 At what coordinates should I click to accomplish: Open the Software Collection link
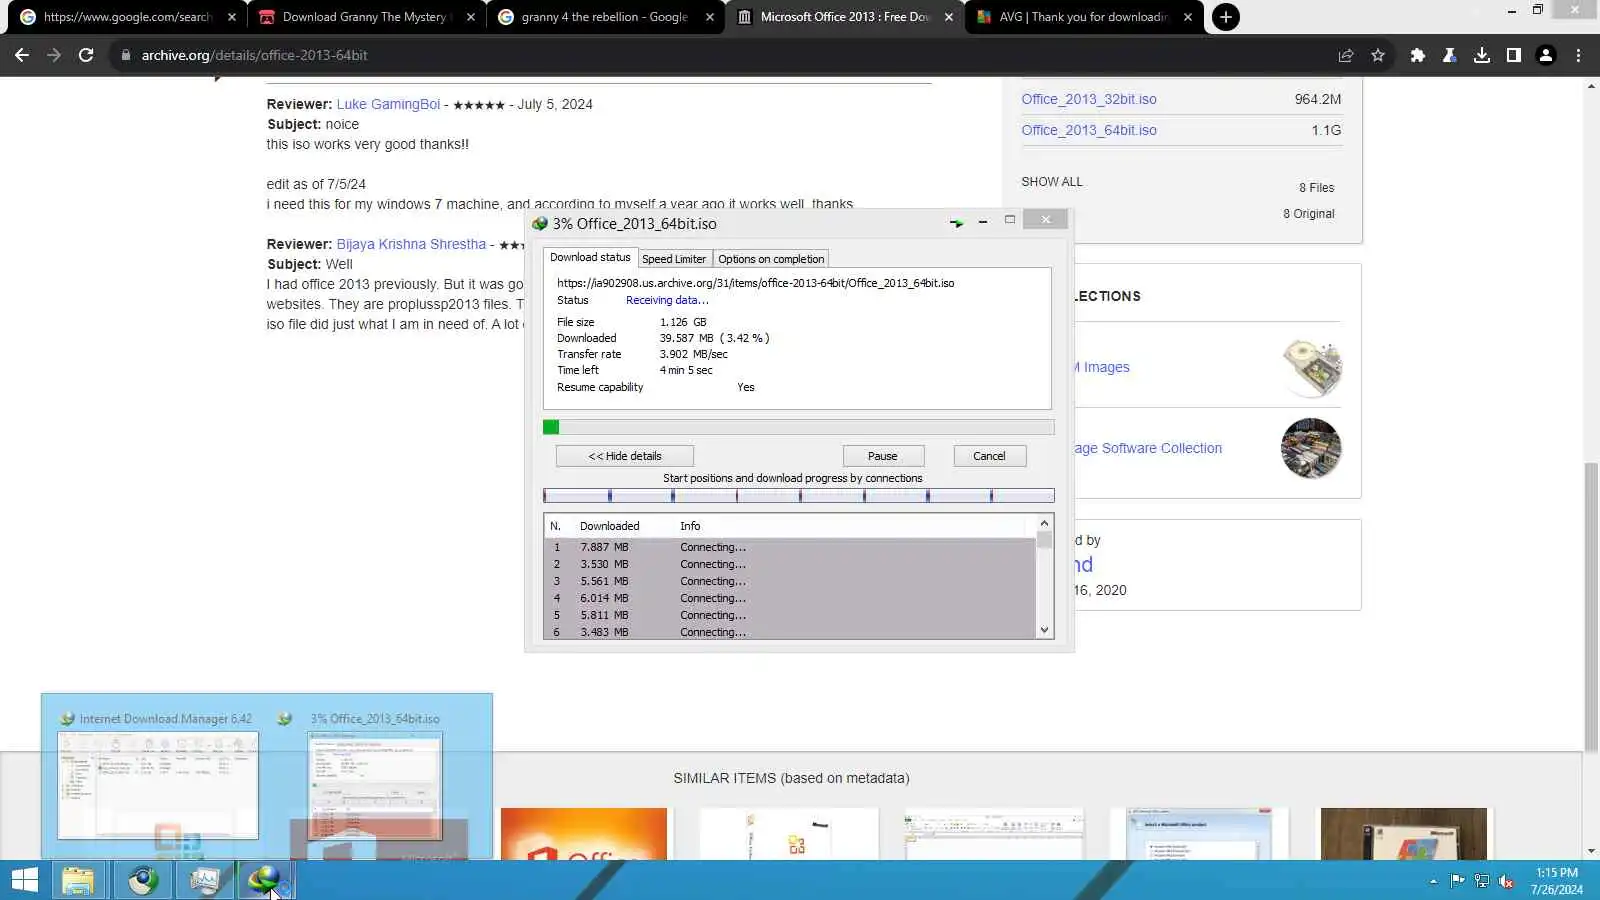point(1148,448)
